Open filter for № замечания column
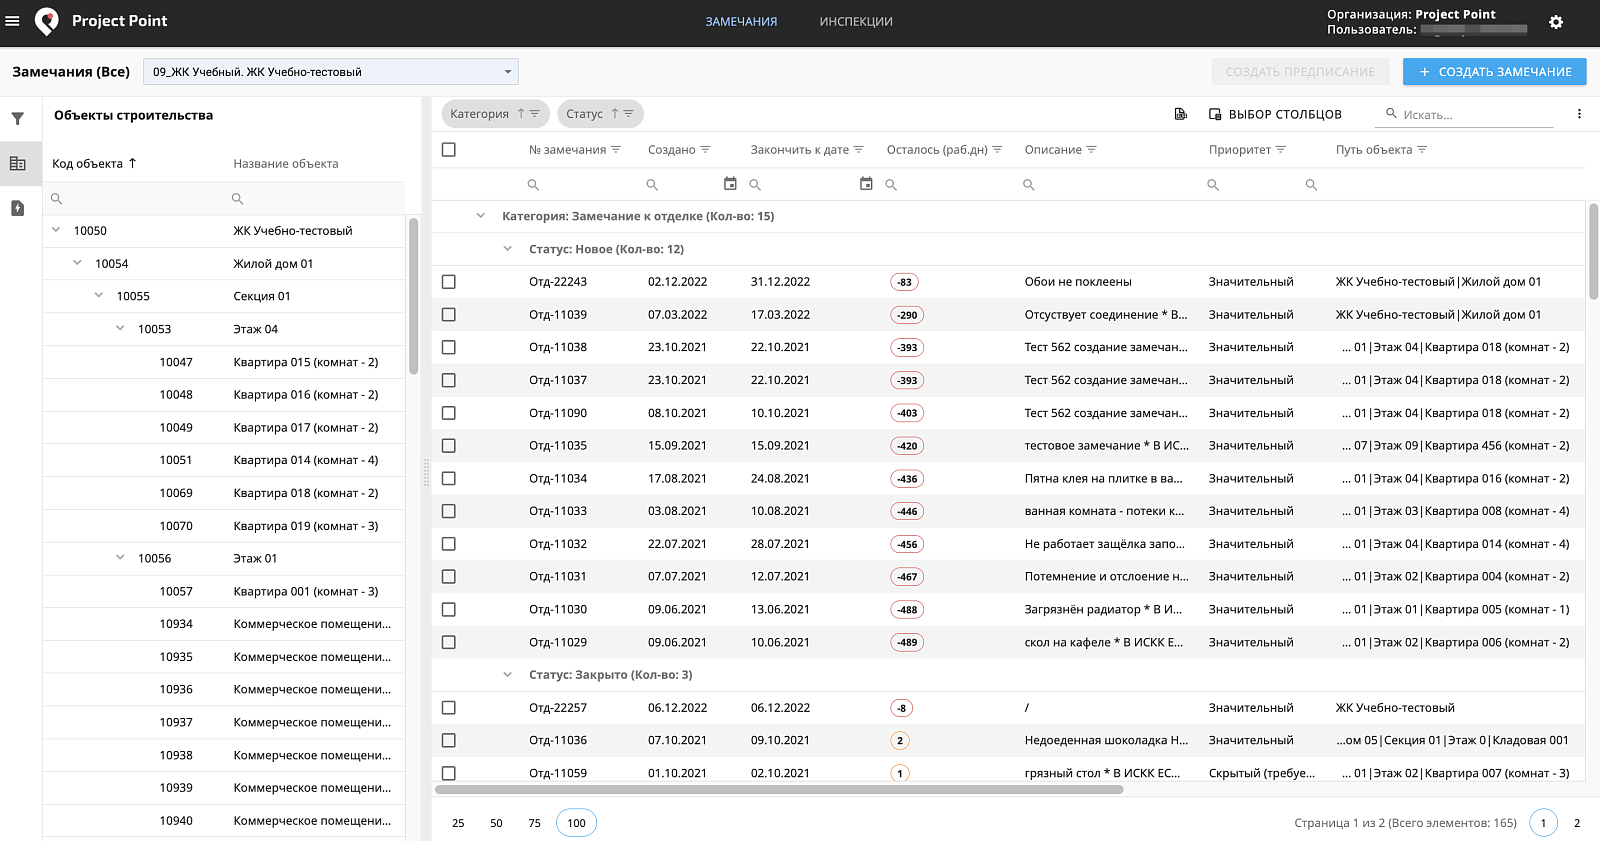This screenshot has height=841, width=1600. coord(616,150)
